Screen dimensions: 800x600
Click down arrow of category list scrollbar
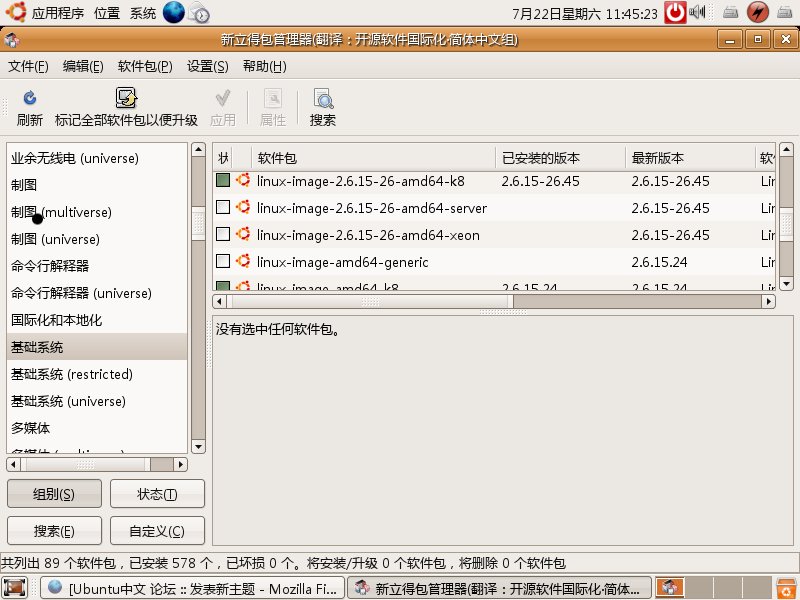tap(198, 447)
